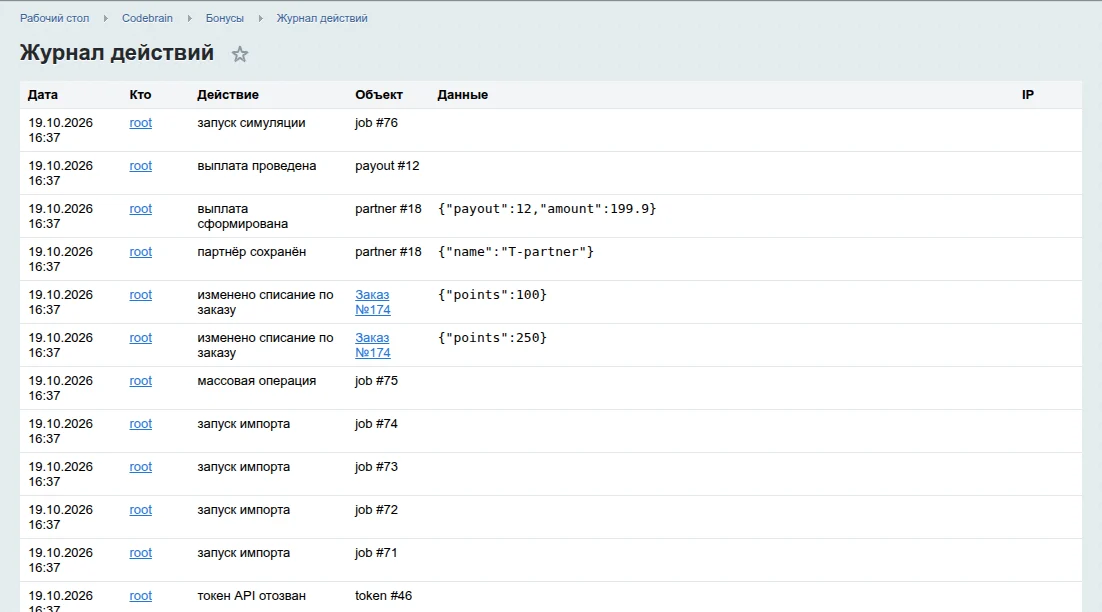Open the Codebrain breadcrumb
Viewport: 1102px width, 612px height.
click(x=147, y=18)
